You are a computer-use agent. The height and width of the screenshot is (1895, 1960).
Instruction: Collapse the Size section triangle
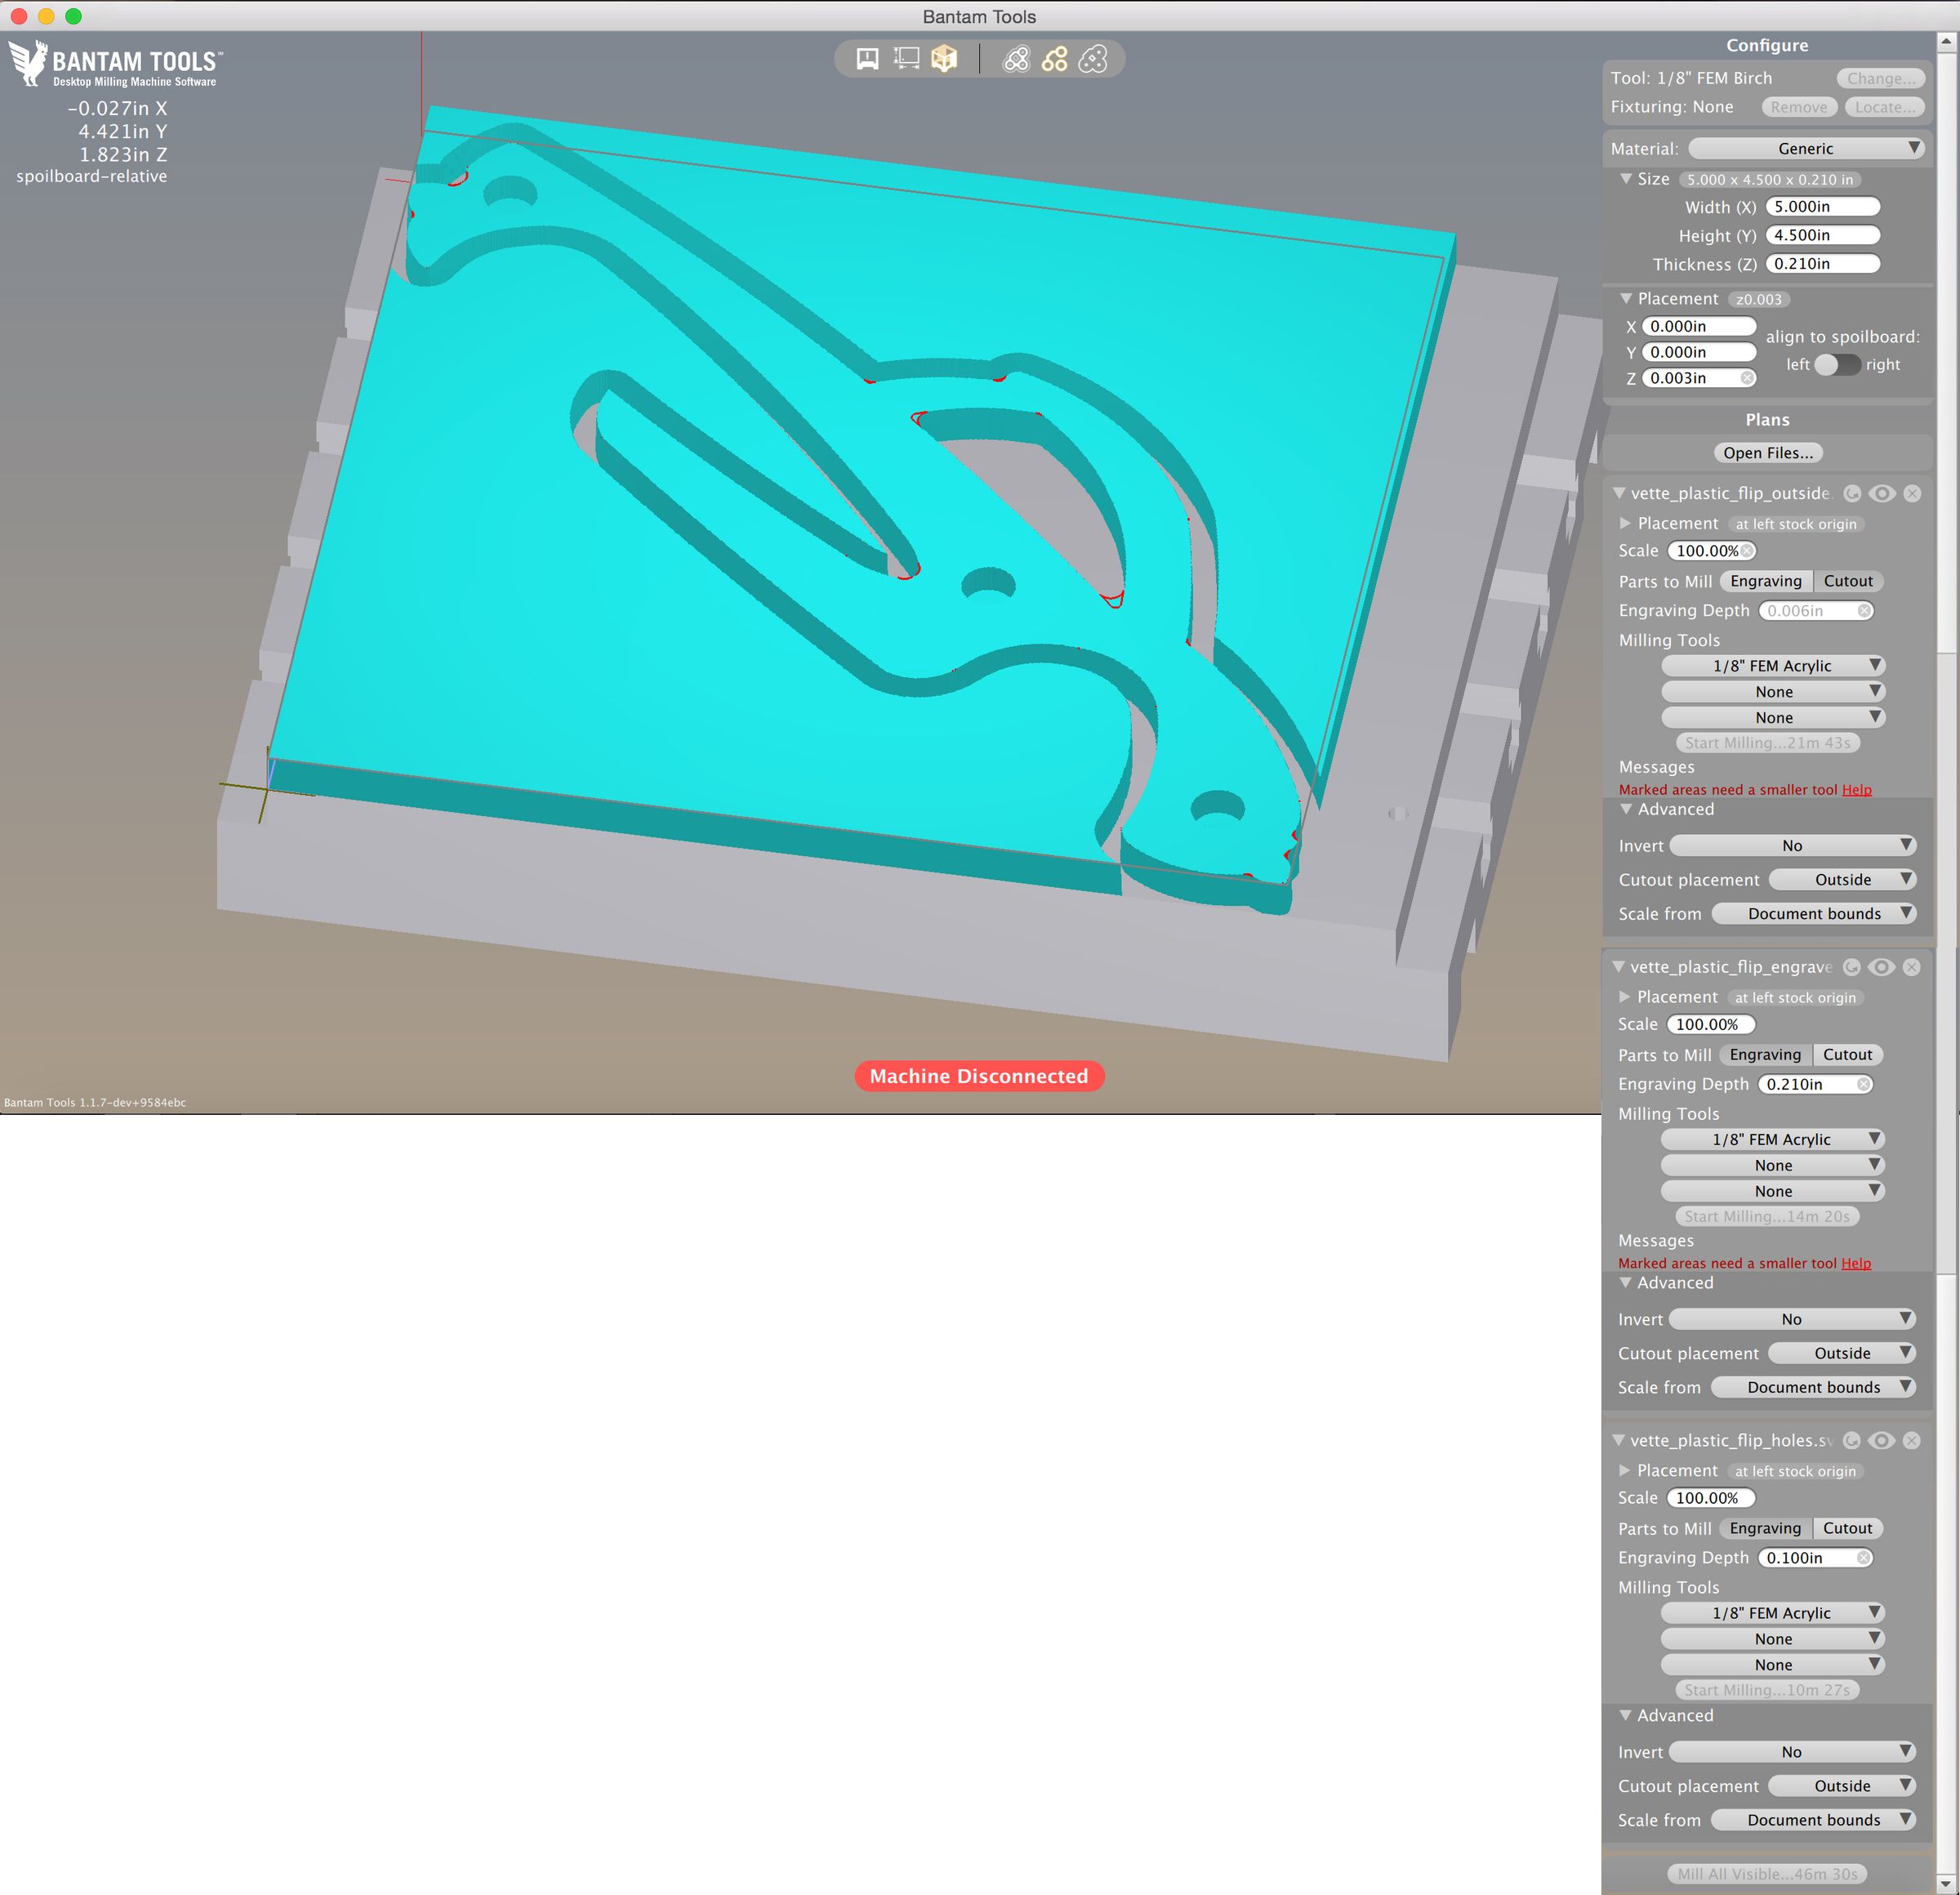coord(1626,179)
